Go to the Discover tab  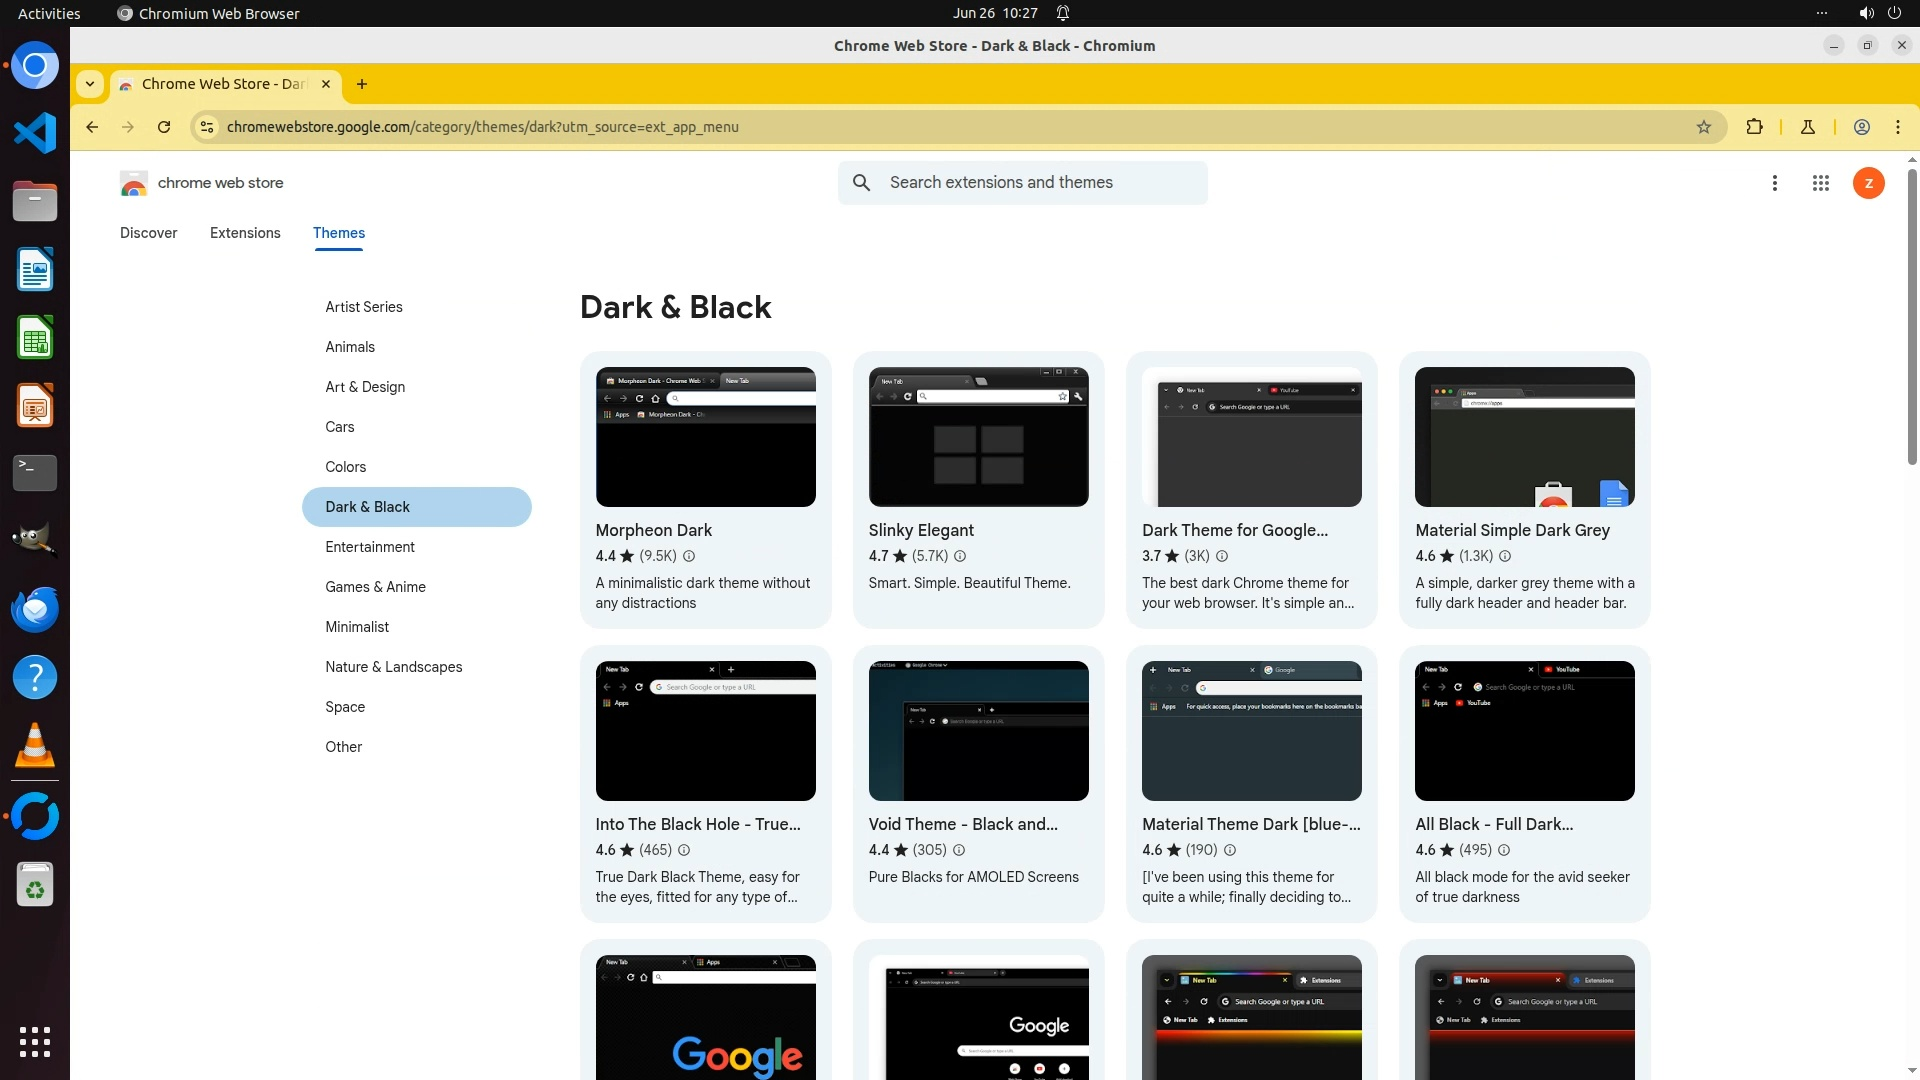(148, 233)
